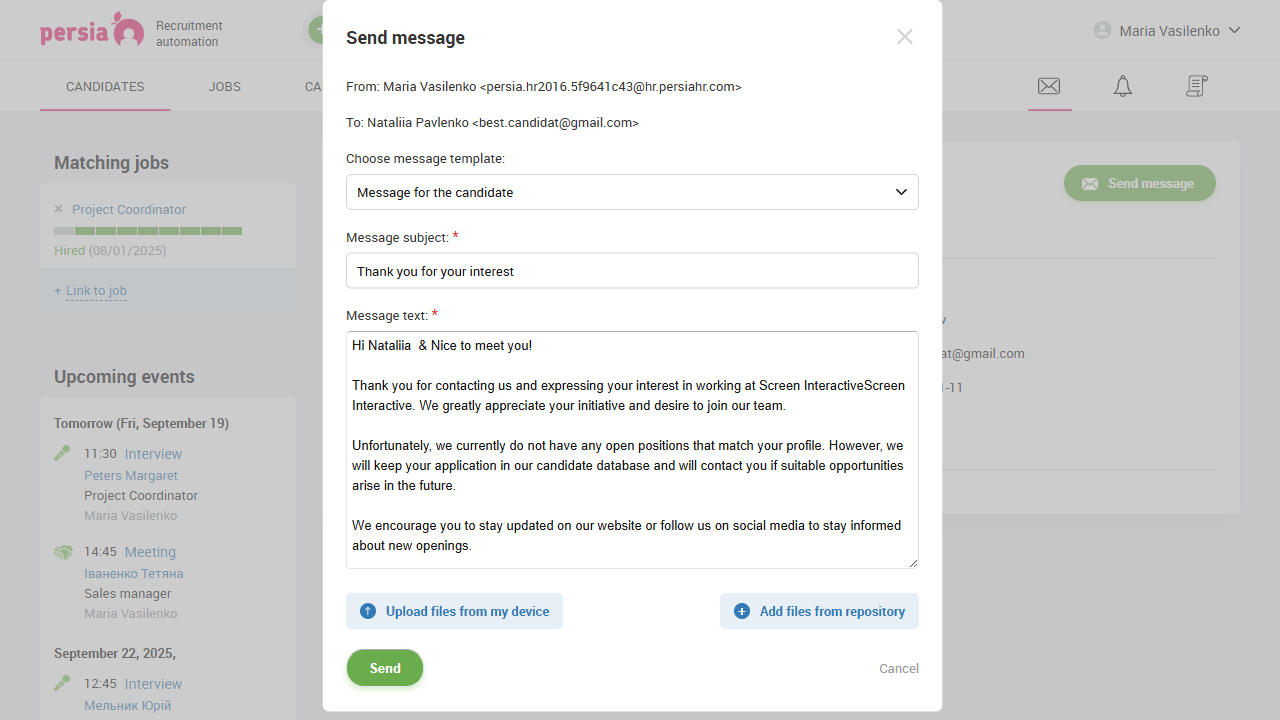Click the user avatar beside Maria Vasilenko
This screenshot has width=1280, height=720.
[x=1101, y=30]
